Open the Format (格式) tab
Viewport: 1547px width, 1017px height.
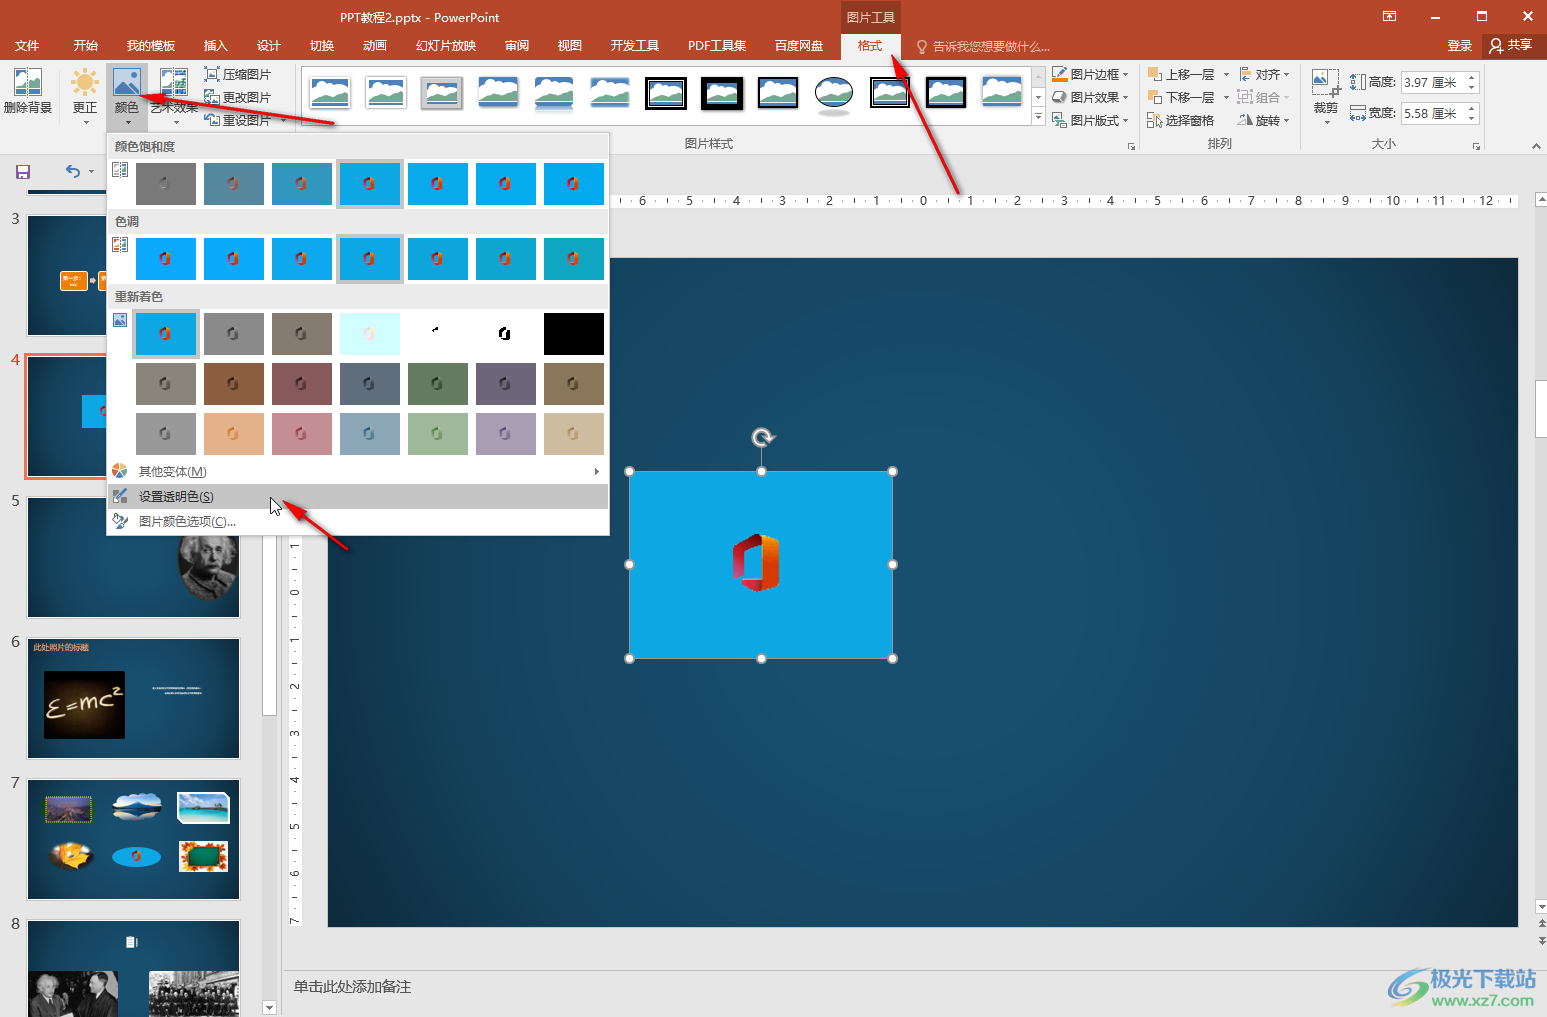[x=870, y=46]
